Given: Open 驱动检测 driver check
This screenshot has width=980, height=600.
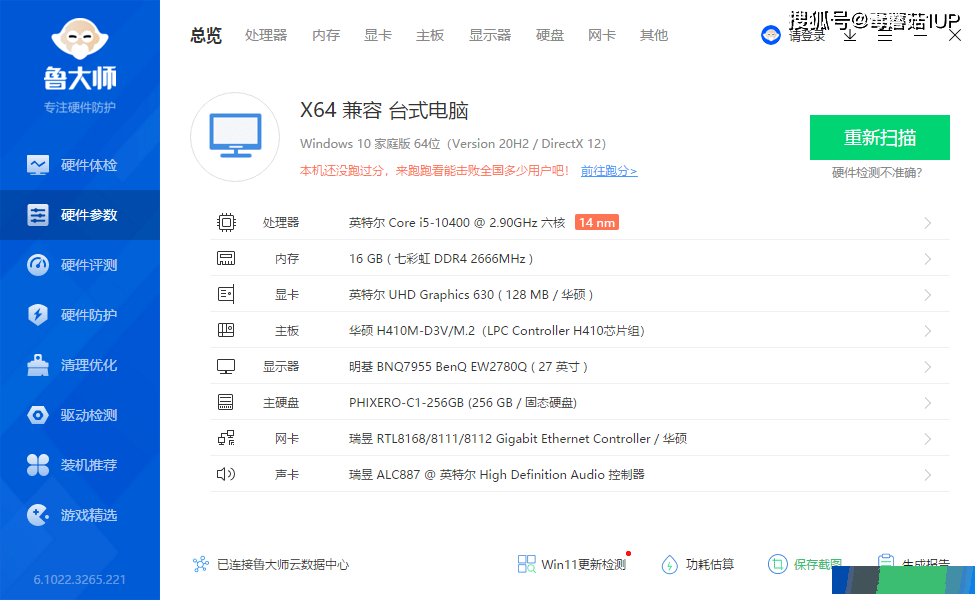Looking at the screenshot, I should pyautogui.click(x=80, y=415).
